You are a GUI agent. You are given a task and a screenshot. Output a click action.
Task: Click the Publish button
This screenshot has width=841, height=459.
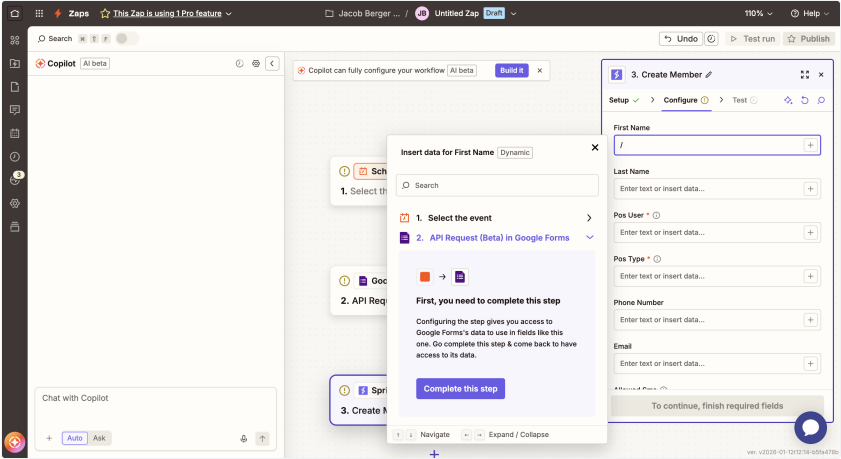tap(808, 39)
